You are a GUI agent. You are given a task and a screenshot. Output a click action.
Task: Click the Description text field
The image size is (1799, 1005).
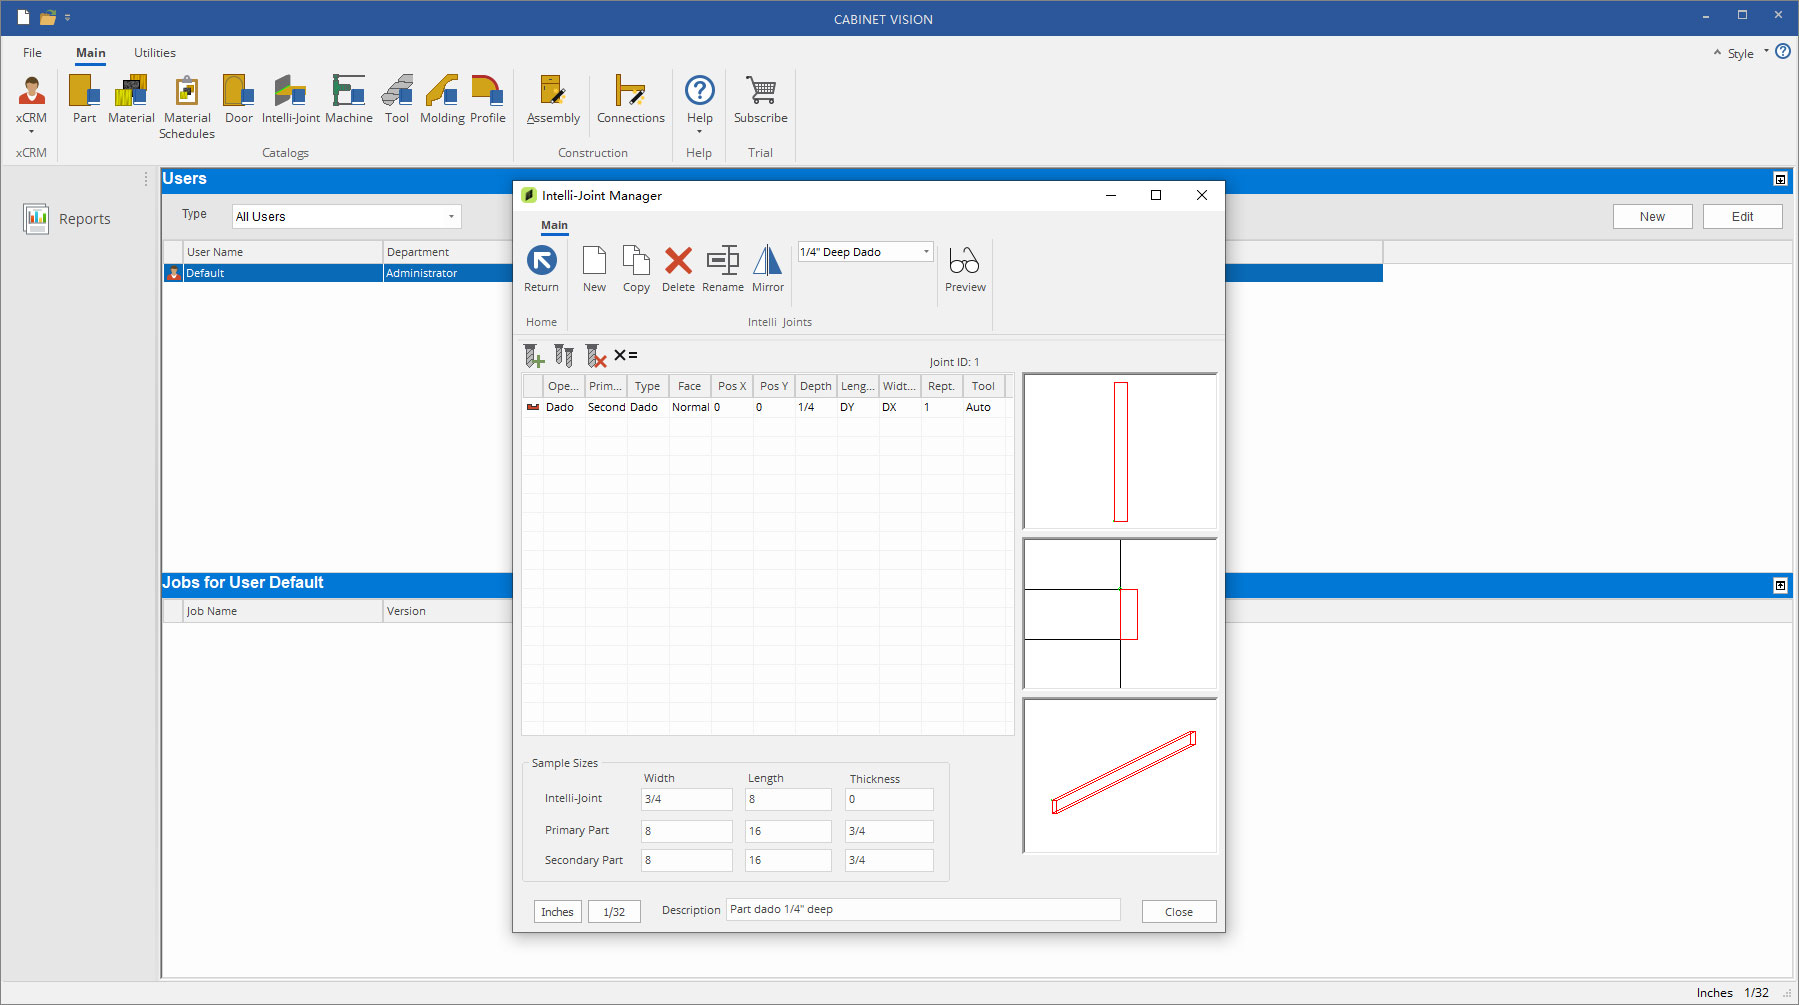(922, 910)
